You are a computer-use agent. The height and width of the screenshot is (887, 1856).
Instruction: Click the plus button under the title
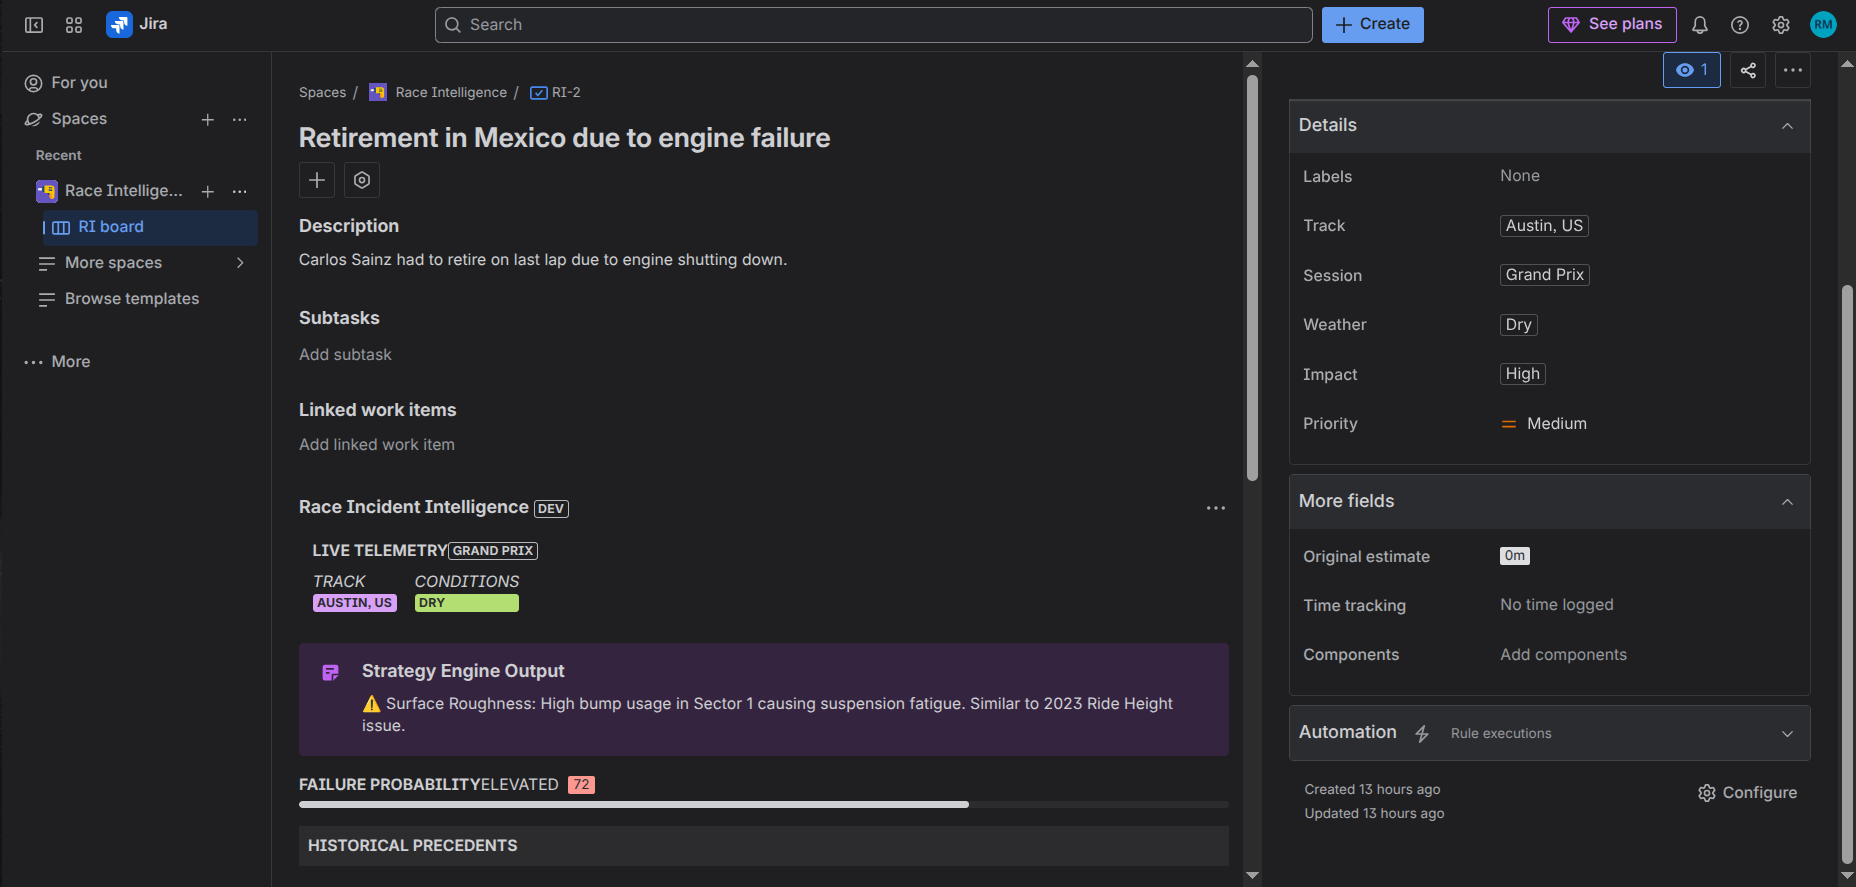317,180
